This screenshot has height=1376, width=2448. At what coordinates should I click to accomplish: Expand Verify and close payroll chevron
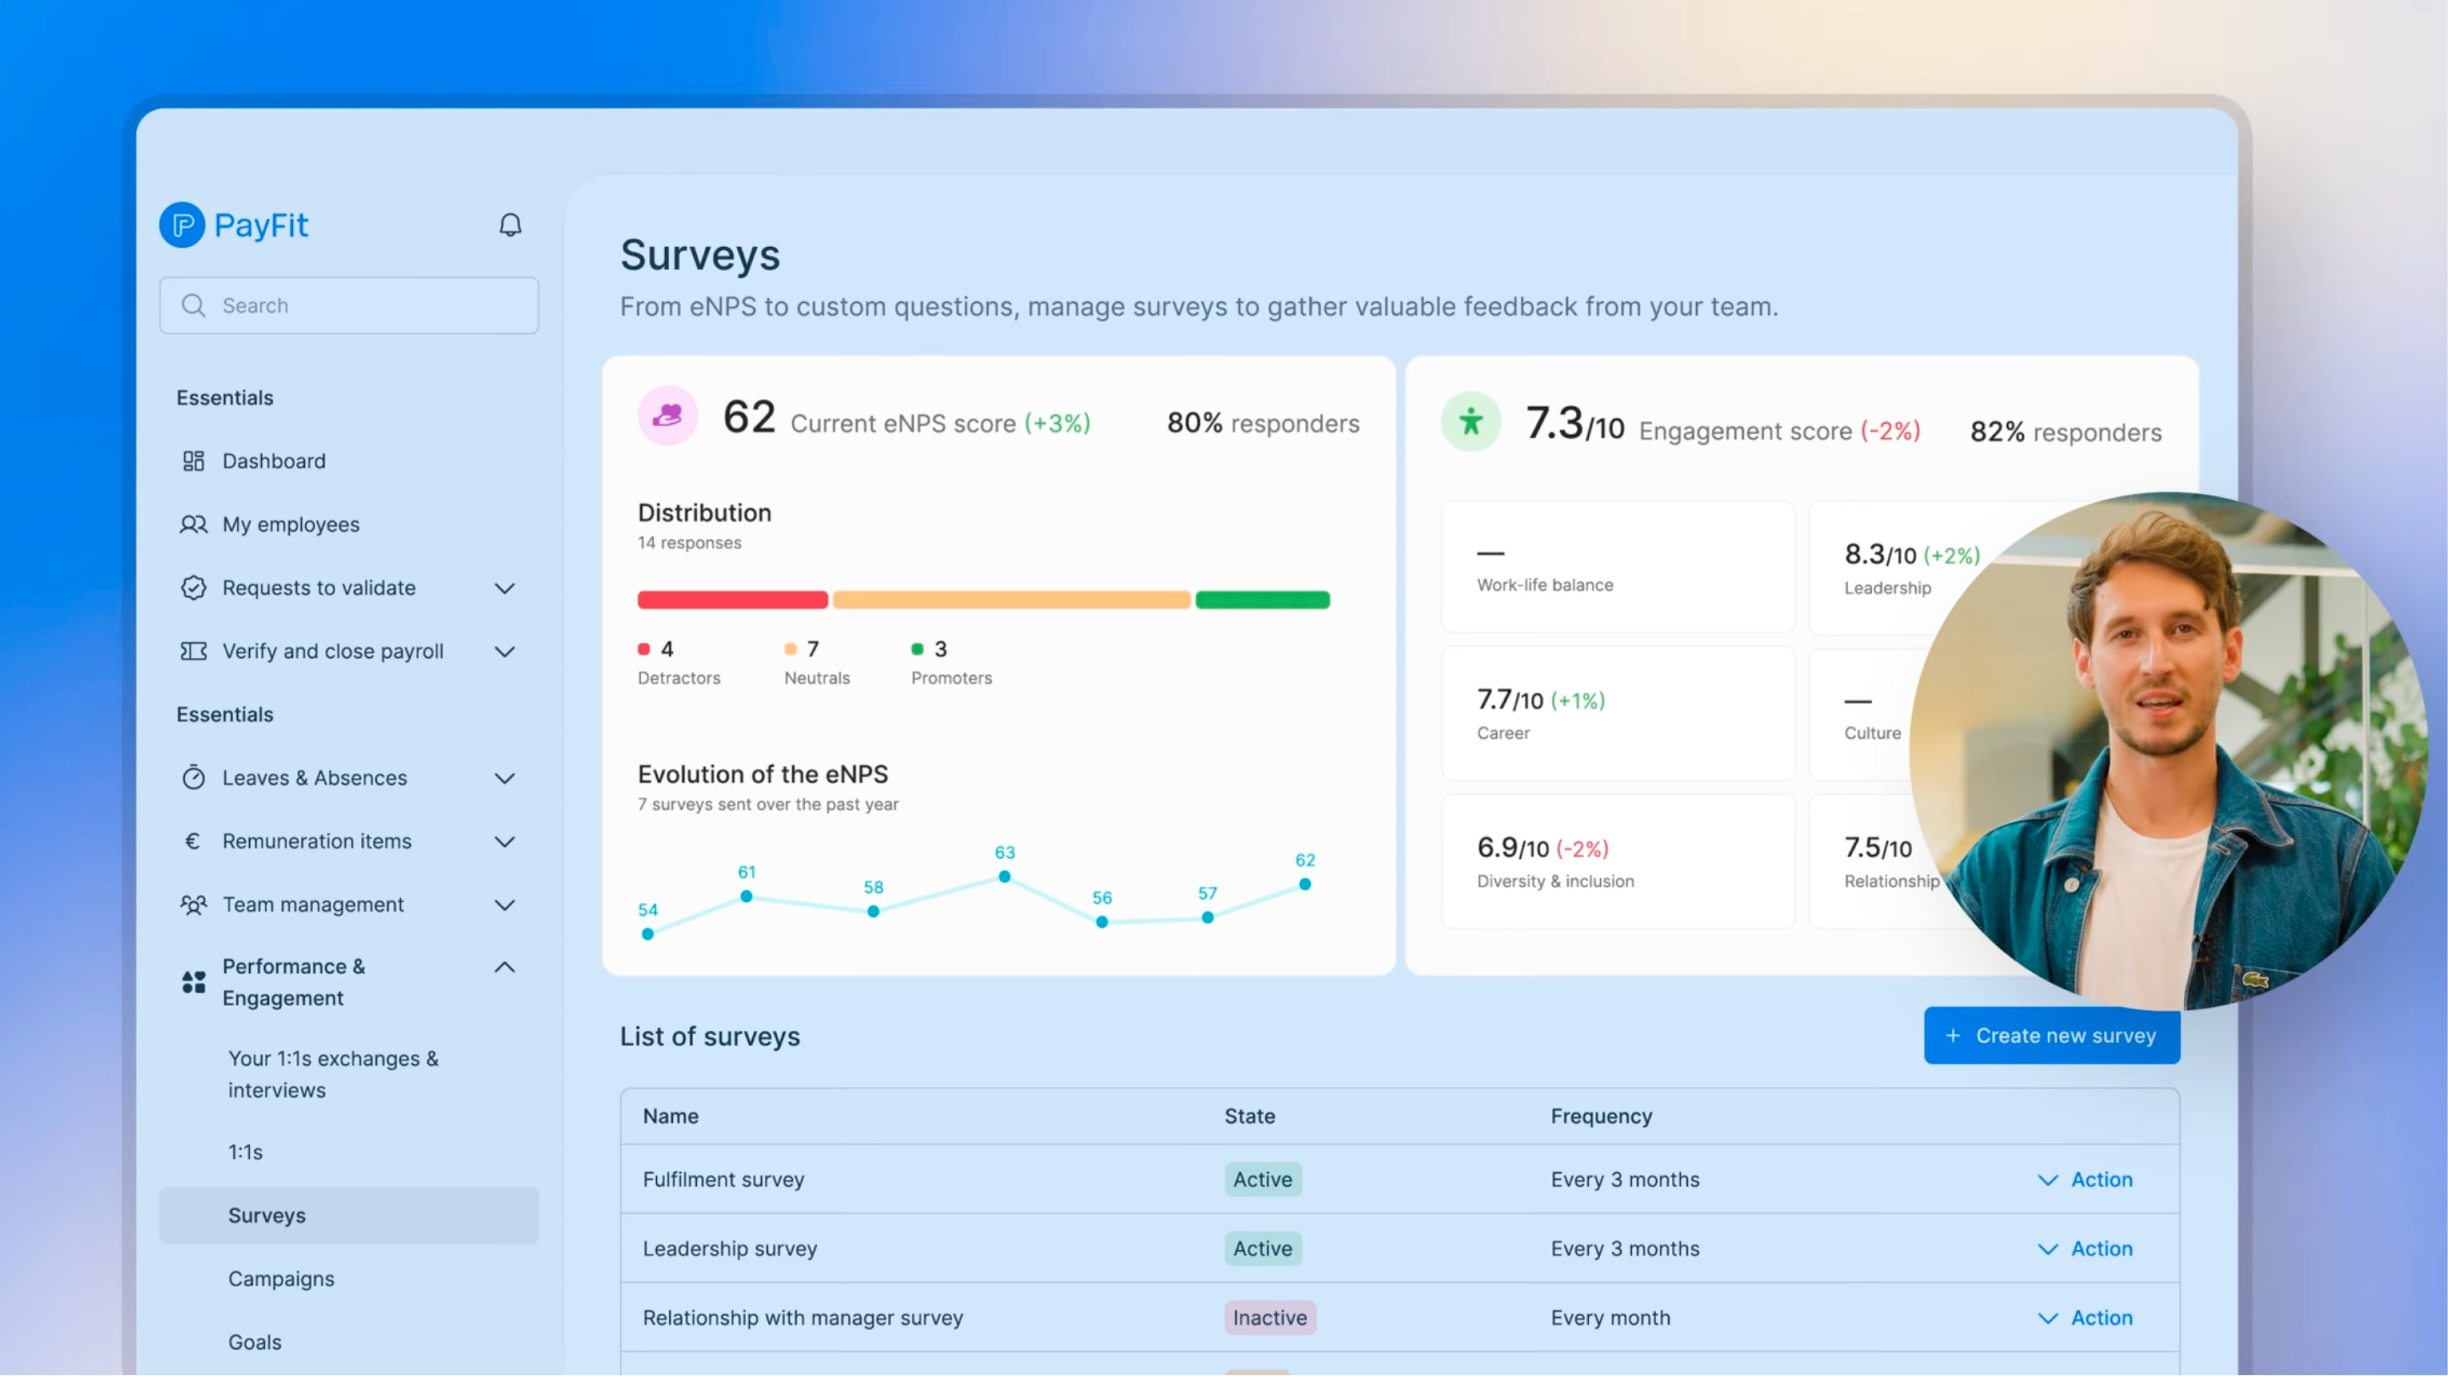click(x=505, y=652)
